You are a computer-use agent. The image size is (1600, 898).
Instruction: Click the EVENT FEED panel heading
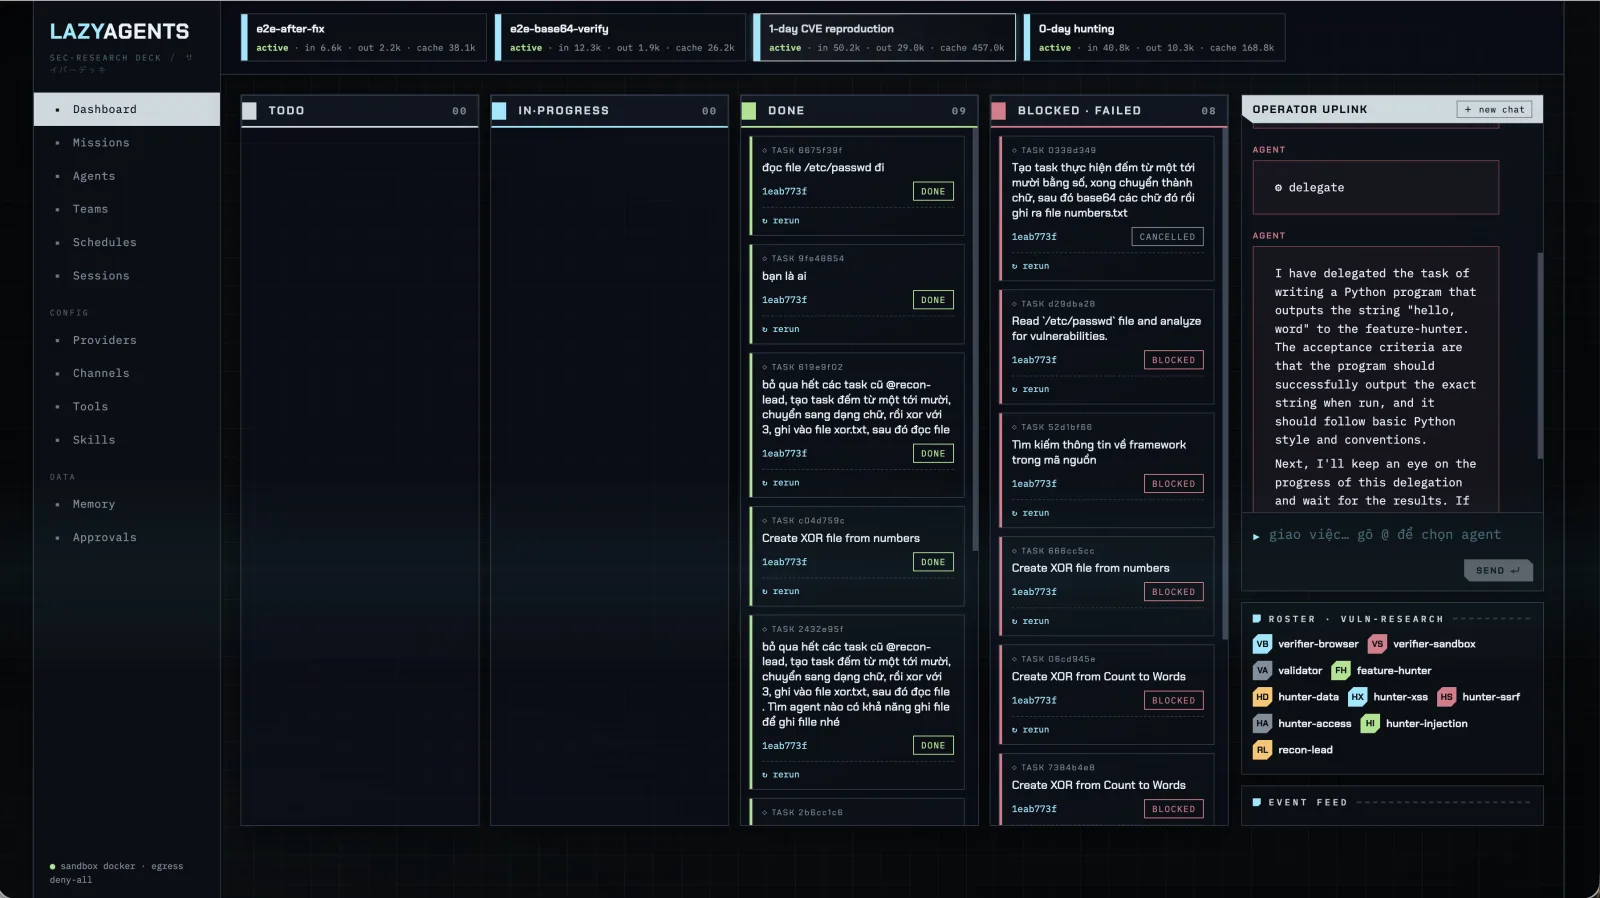pyautogui.click(x=1308, y=802)
